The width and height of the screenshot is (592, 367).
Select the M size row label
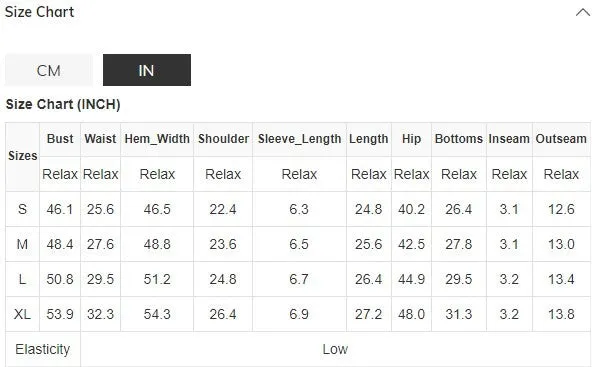click(x=22, y=244)
